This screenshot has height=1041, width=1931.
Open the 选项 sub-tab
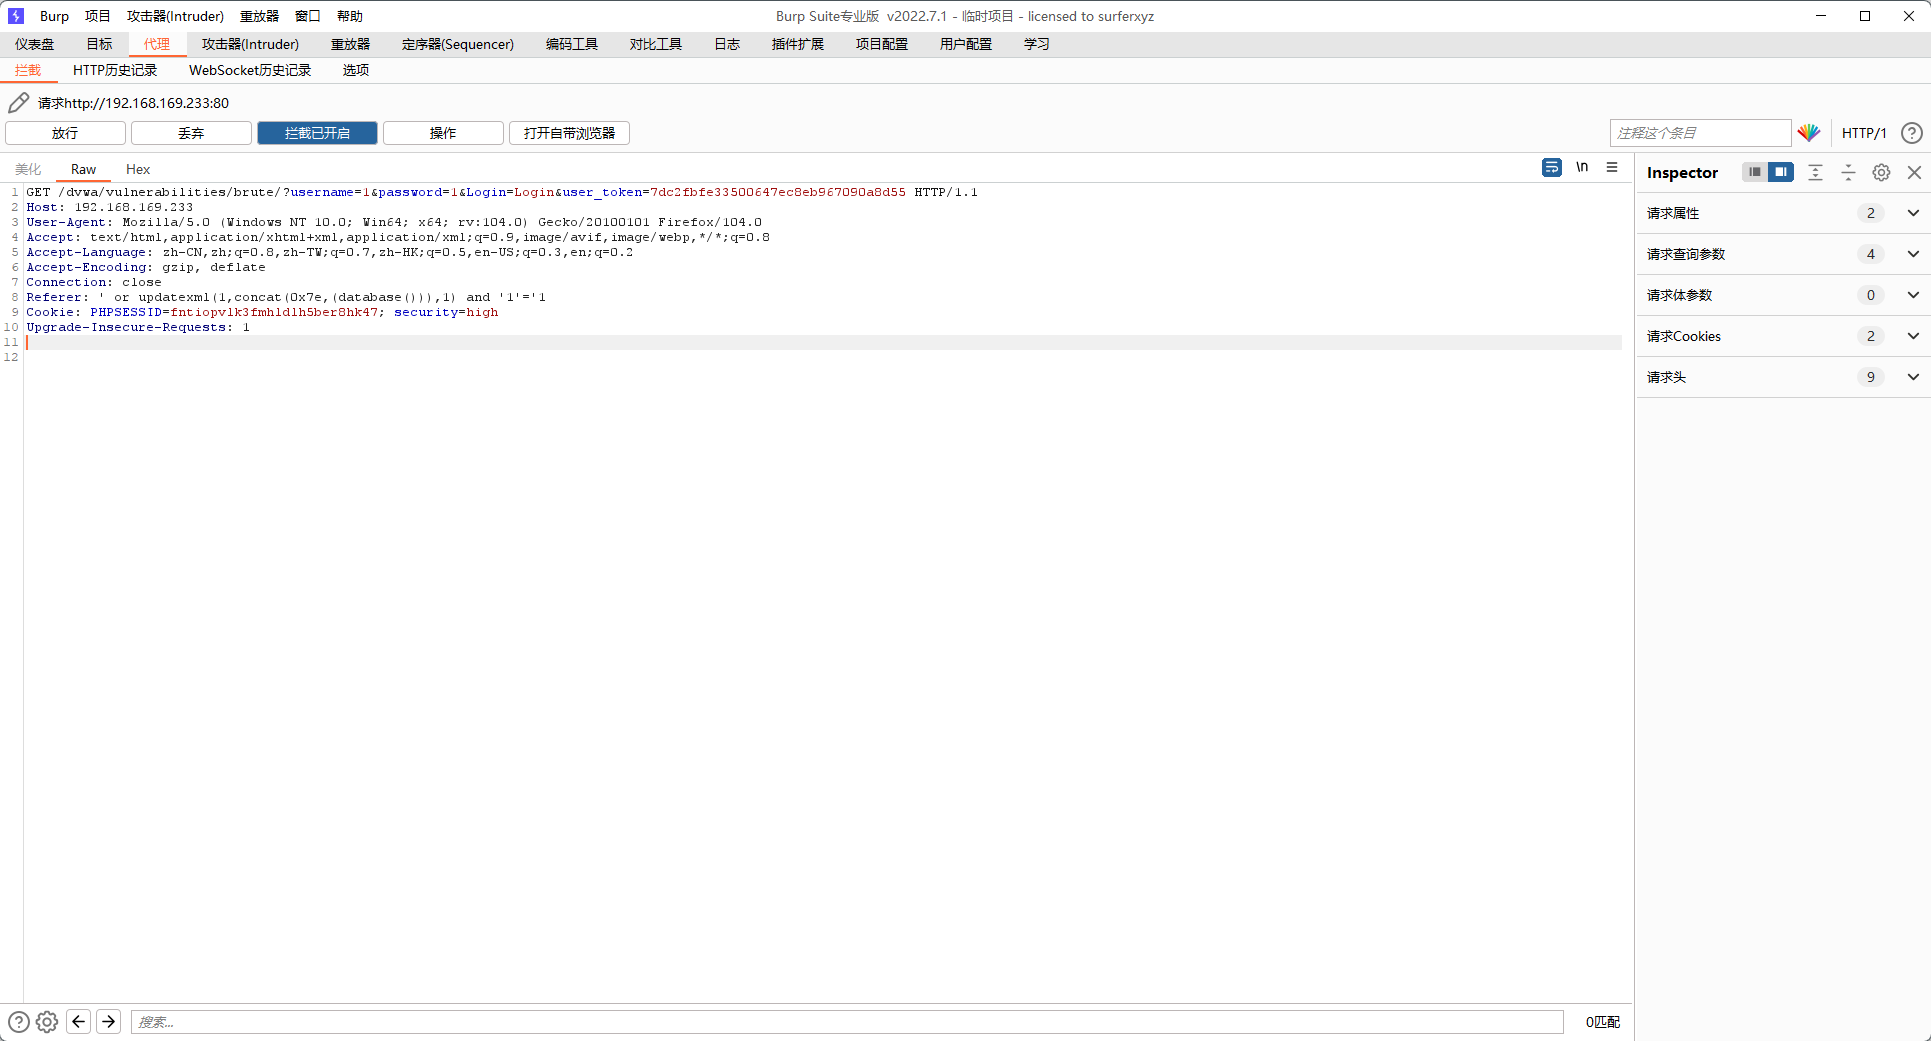click(x=356, y=70)
